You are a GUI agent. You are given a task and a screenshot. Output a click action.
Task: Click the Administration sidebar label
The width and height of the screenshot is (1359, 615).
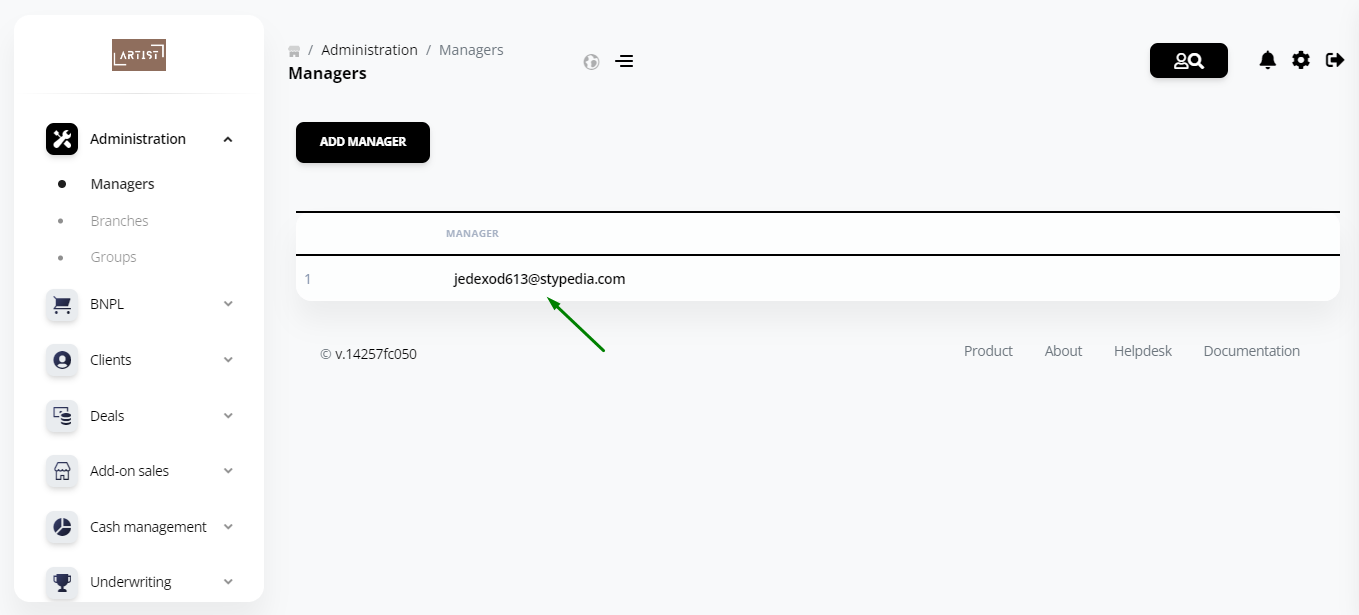138,139
